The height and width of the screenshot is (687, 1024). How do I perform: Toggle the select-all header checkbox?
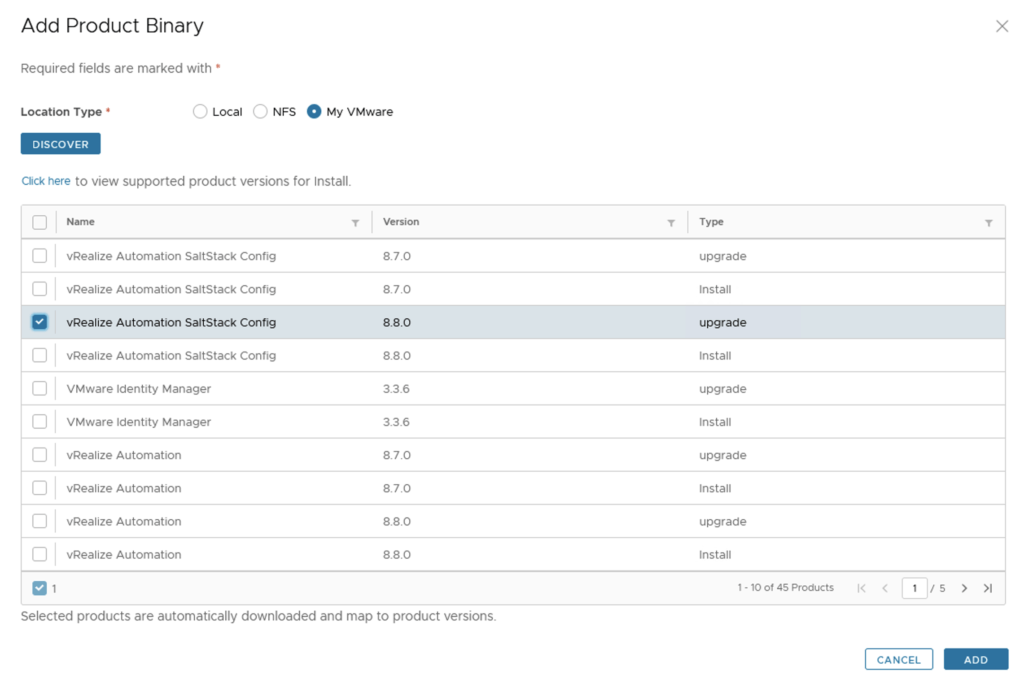pyautogui.click(x=40, y=222)
